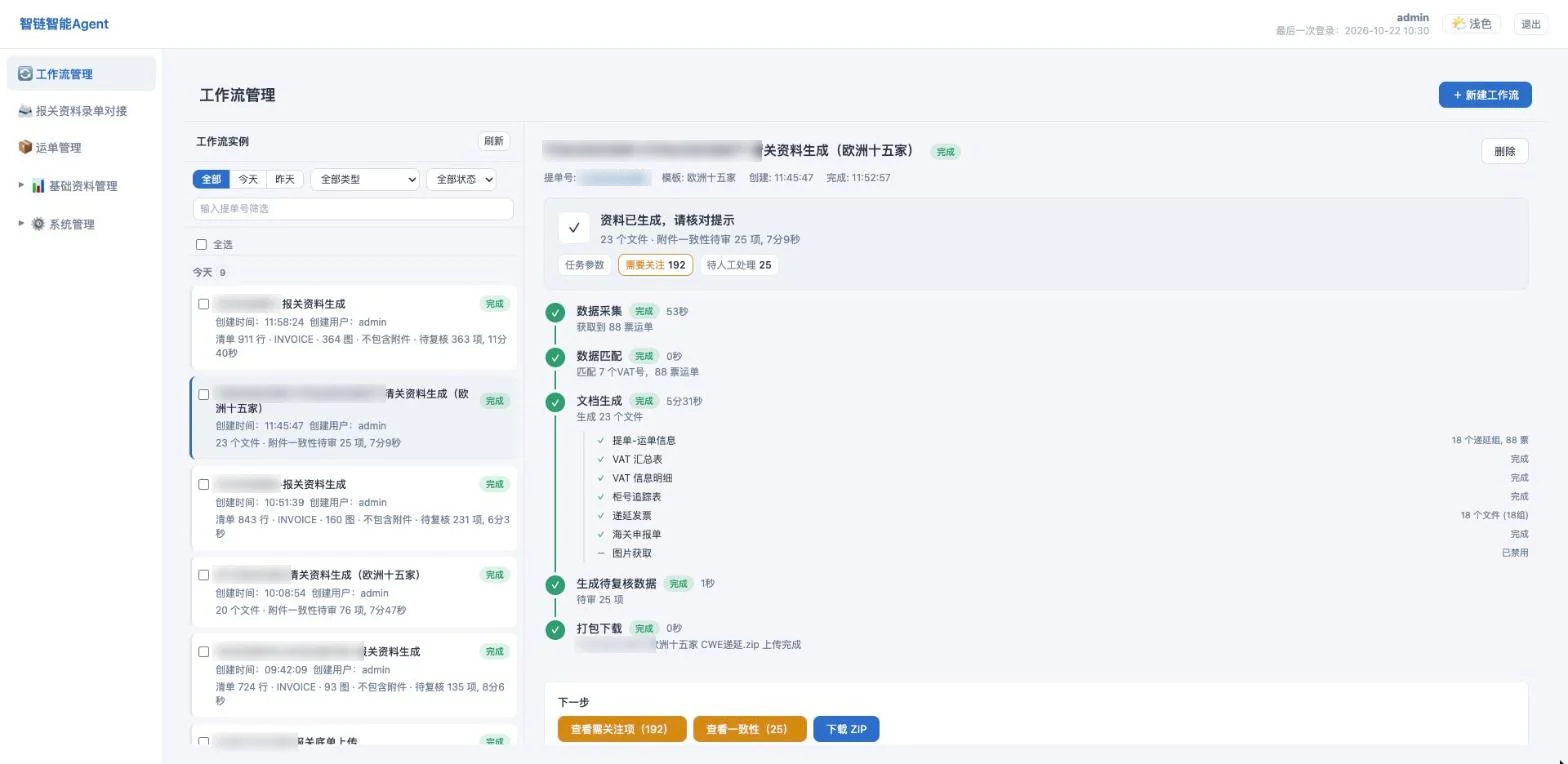Image resolution: width=1568 pixels, height=764 pixels.
Task: Click the 输入提单号筛选 input field
Action: [353, 209]
